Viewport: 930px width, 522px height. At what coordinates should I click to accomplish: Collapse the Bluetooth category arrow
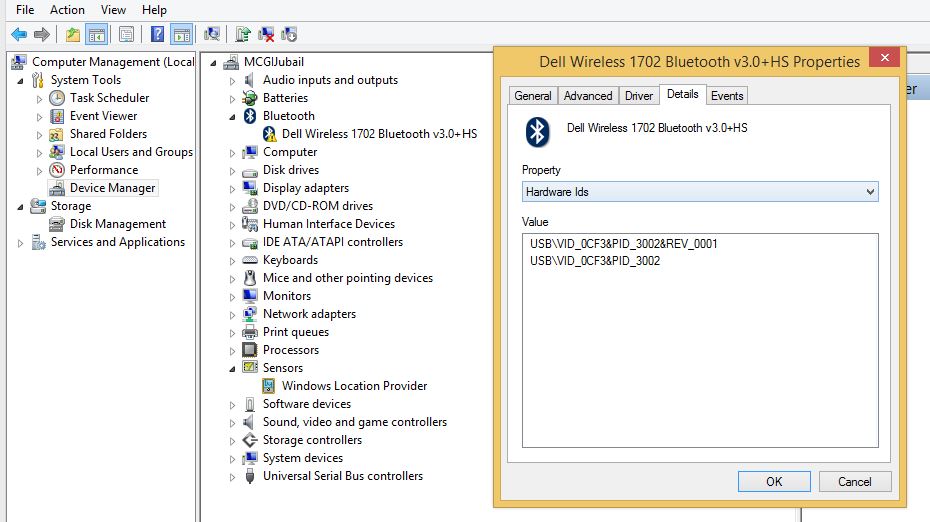click(232, 117)
